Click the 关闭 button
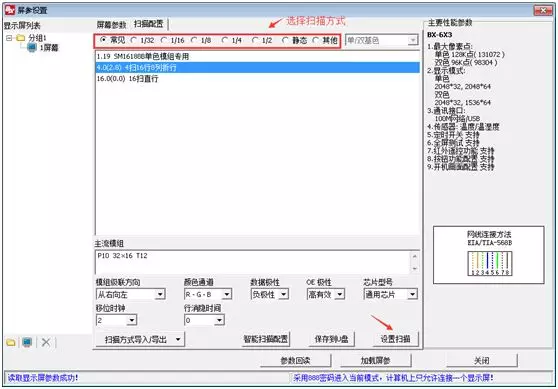 [x=481, y=361]
